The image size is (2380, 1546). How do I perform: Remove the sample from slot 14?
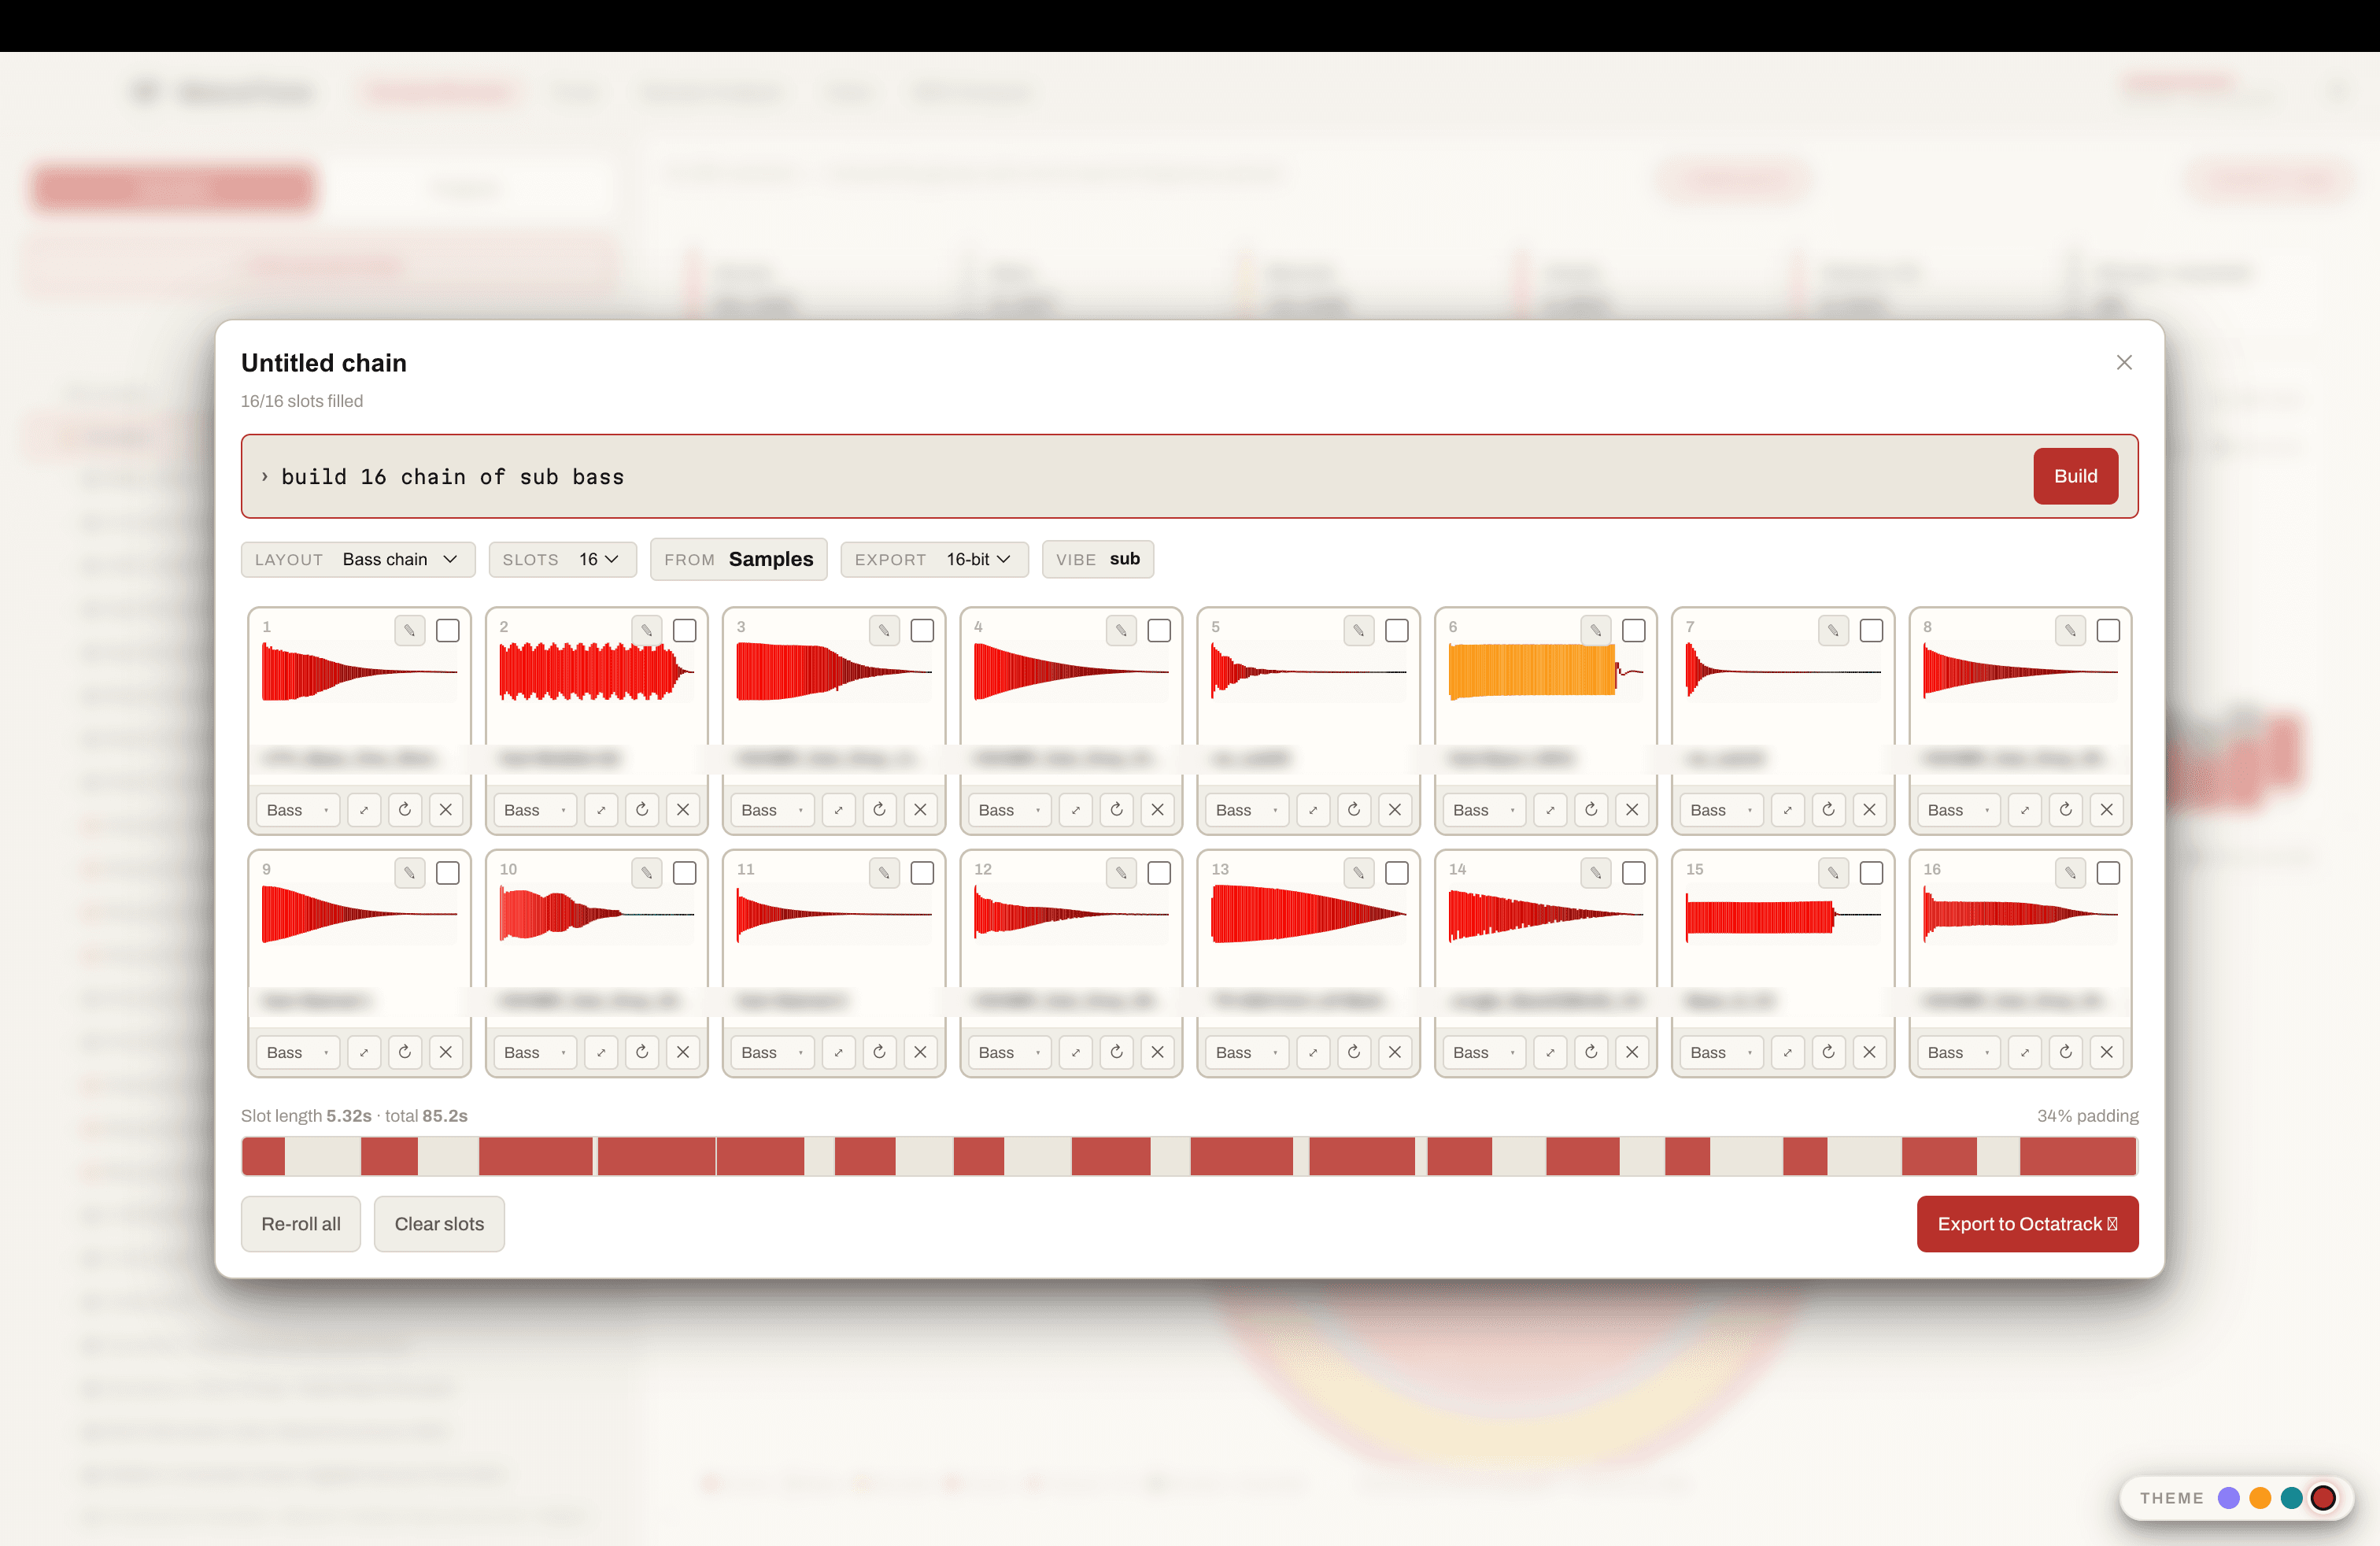click(x=1632, y=1051)
